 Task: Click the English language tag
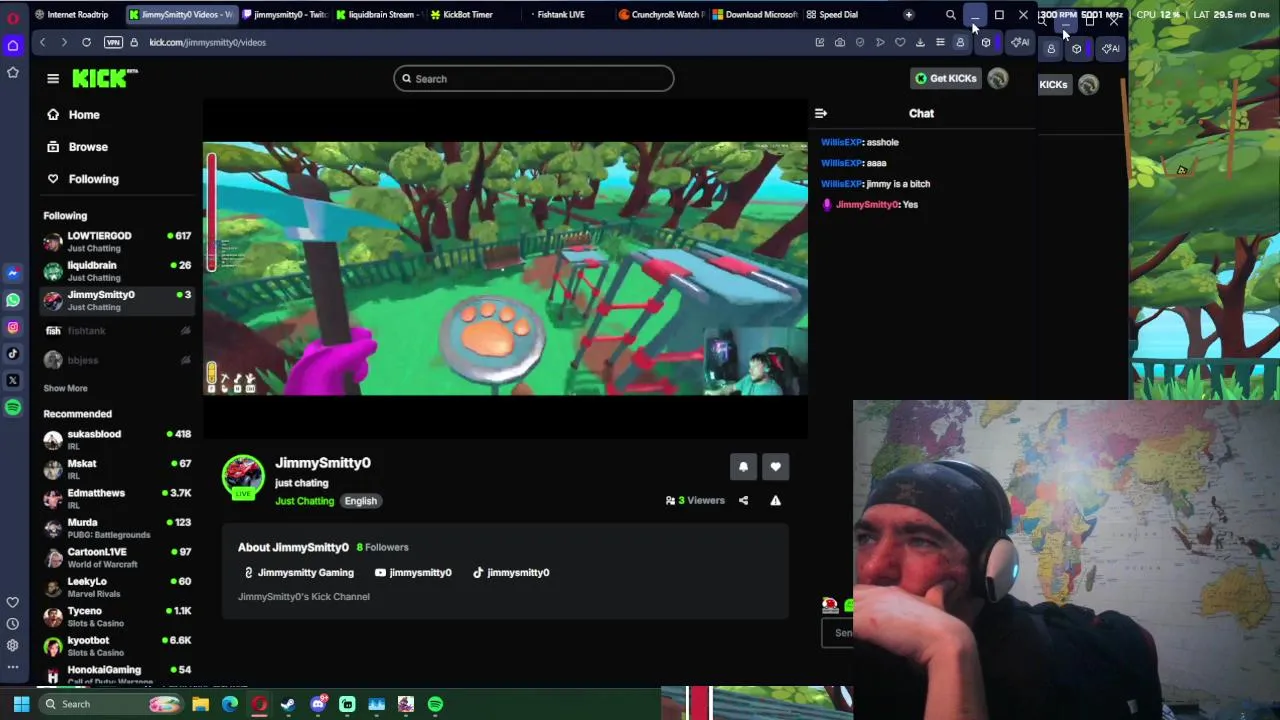pos(361,501)
